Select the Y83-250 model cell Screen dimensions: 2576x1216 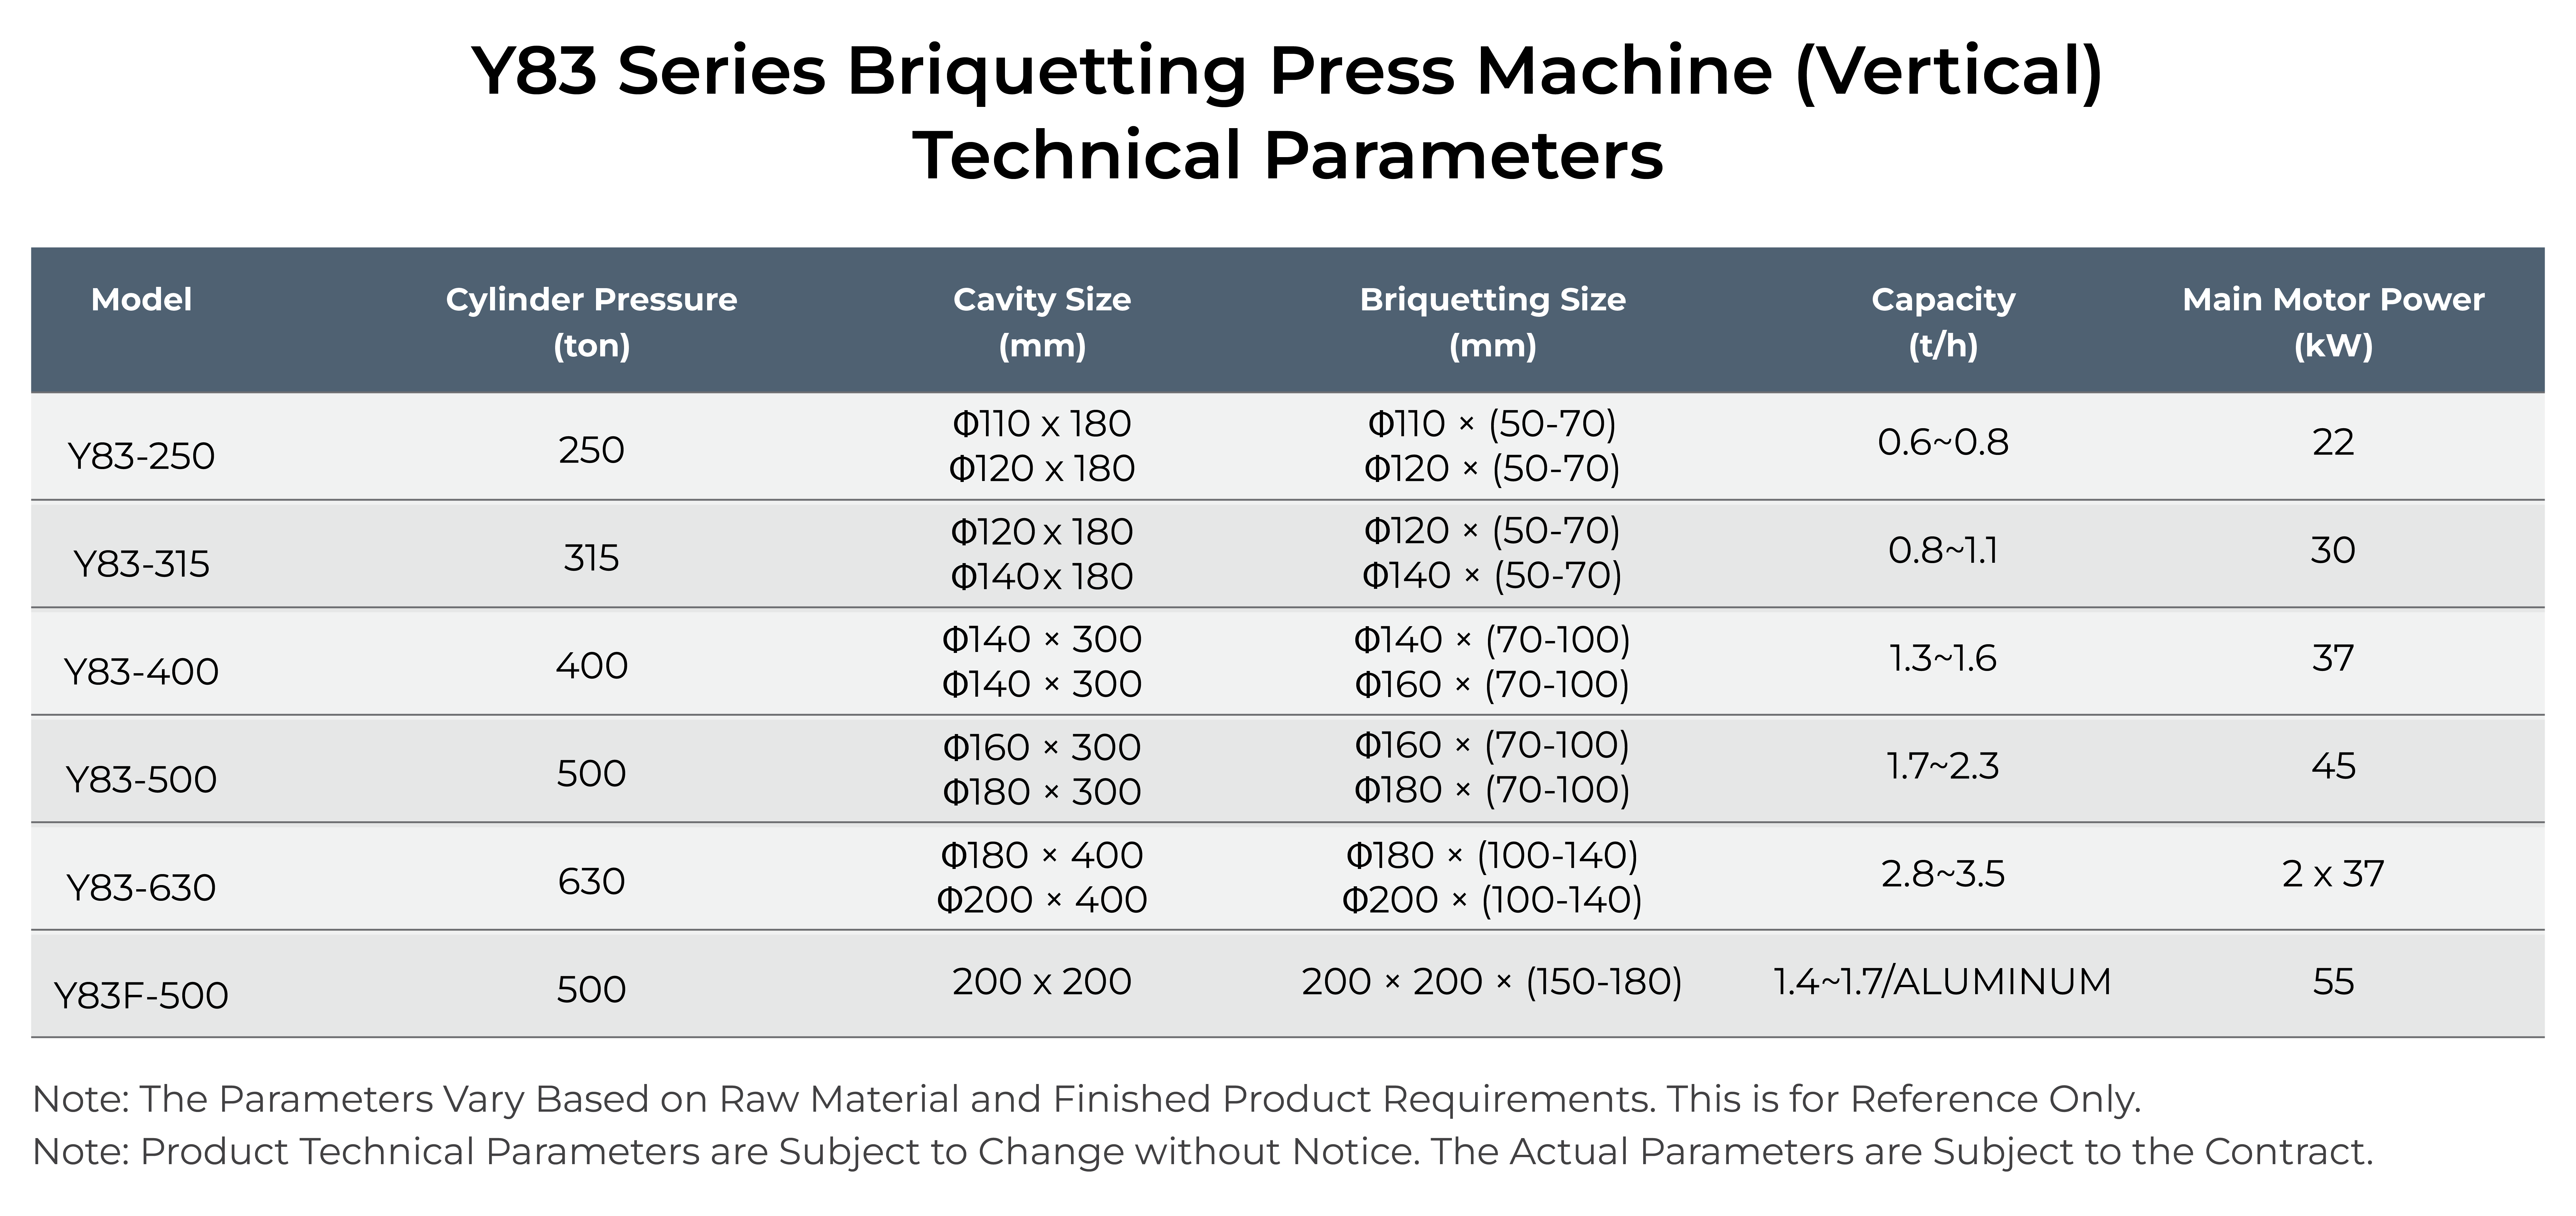coord(141,456)
